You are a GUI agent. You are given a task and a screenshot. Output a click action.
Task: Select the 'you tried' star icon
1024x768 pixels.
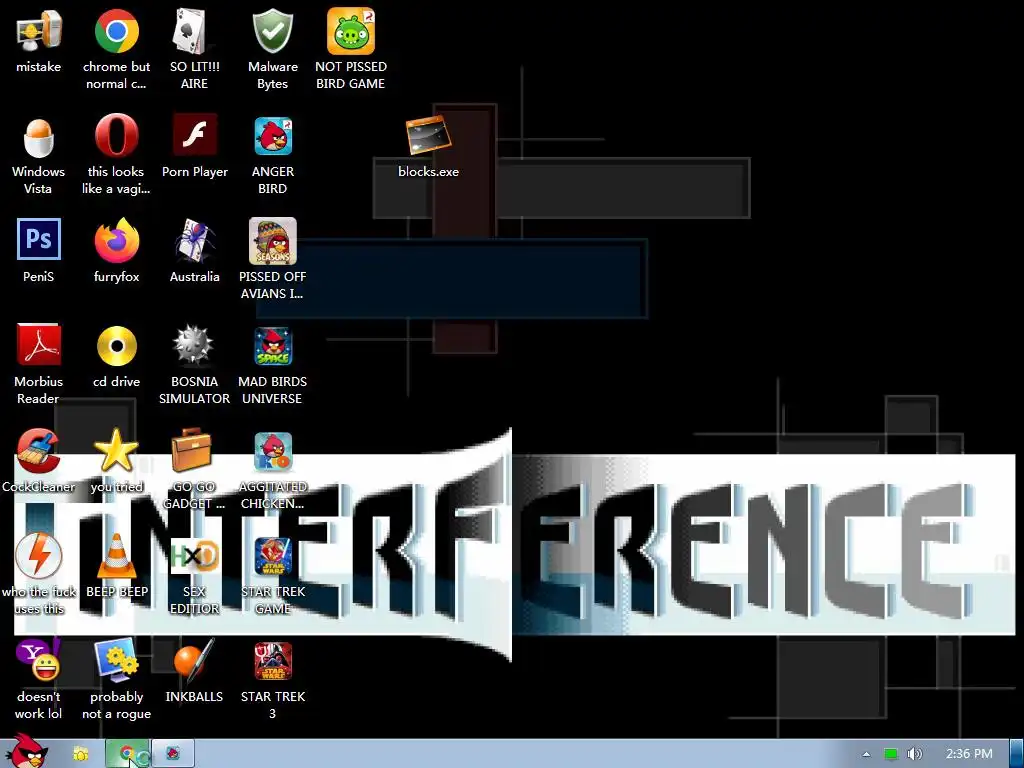coord(116,450)
